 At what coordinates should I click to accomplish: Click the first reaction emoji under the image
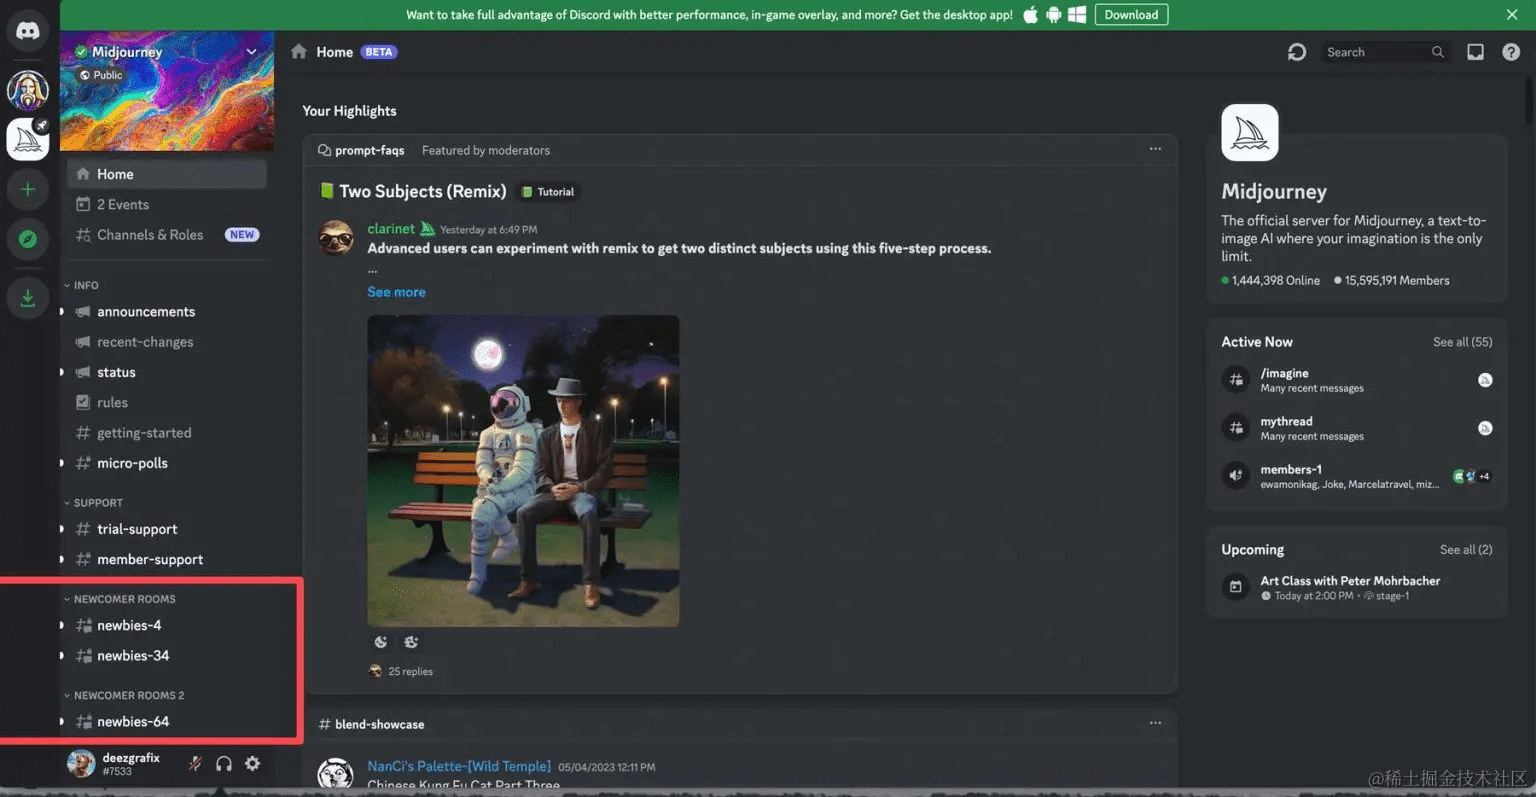tap(381, 642)
